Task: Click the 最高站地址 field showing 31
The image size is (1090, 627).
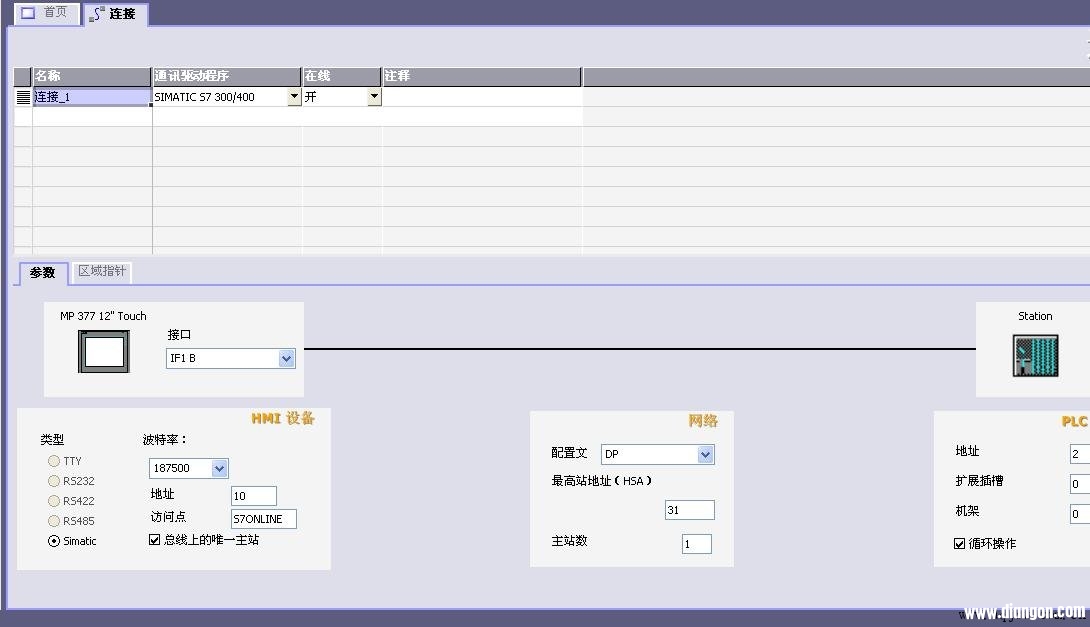Action: point(689,510)
